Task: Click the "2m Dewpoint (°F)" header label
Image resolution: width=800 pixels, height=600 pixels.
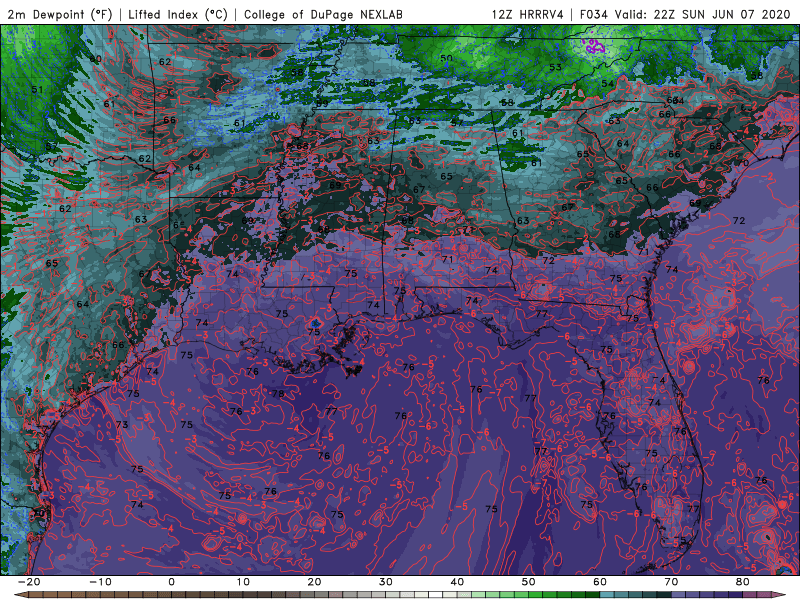Action: click(x=60, y=14)
